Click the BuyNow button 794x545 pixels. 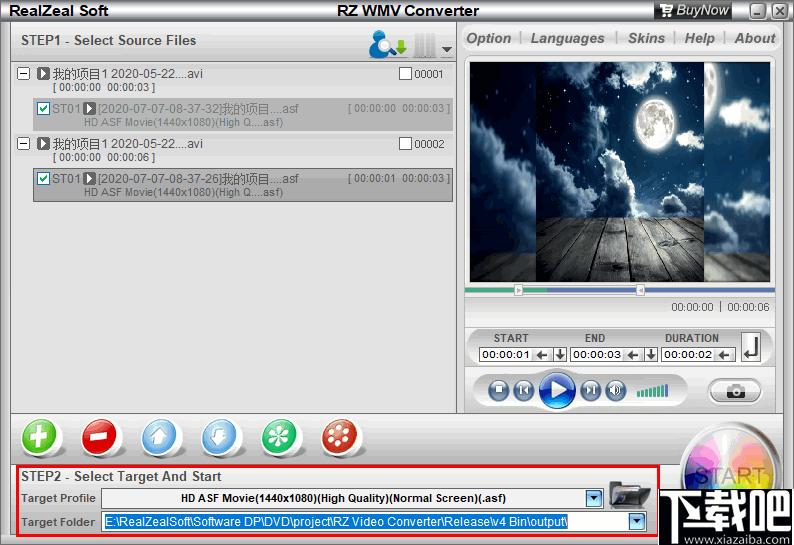coord(694,10)
